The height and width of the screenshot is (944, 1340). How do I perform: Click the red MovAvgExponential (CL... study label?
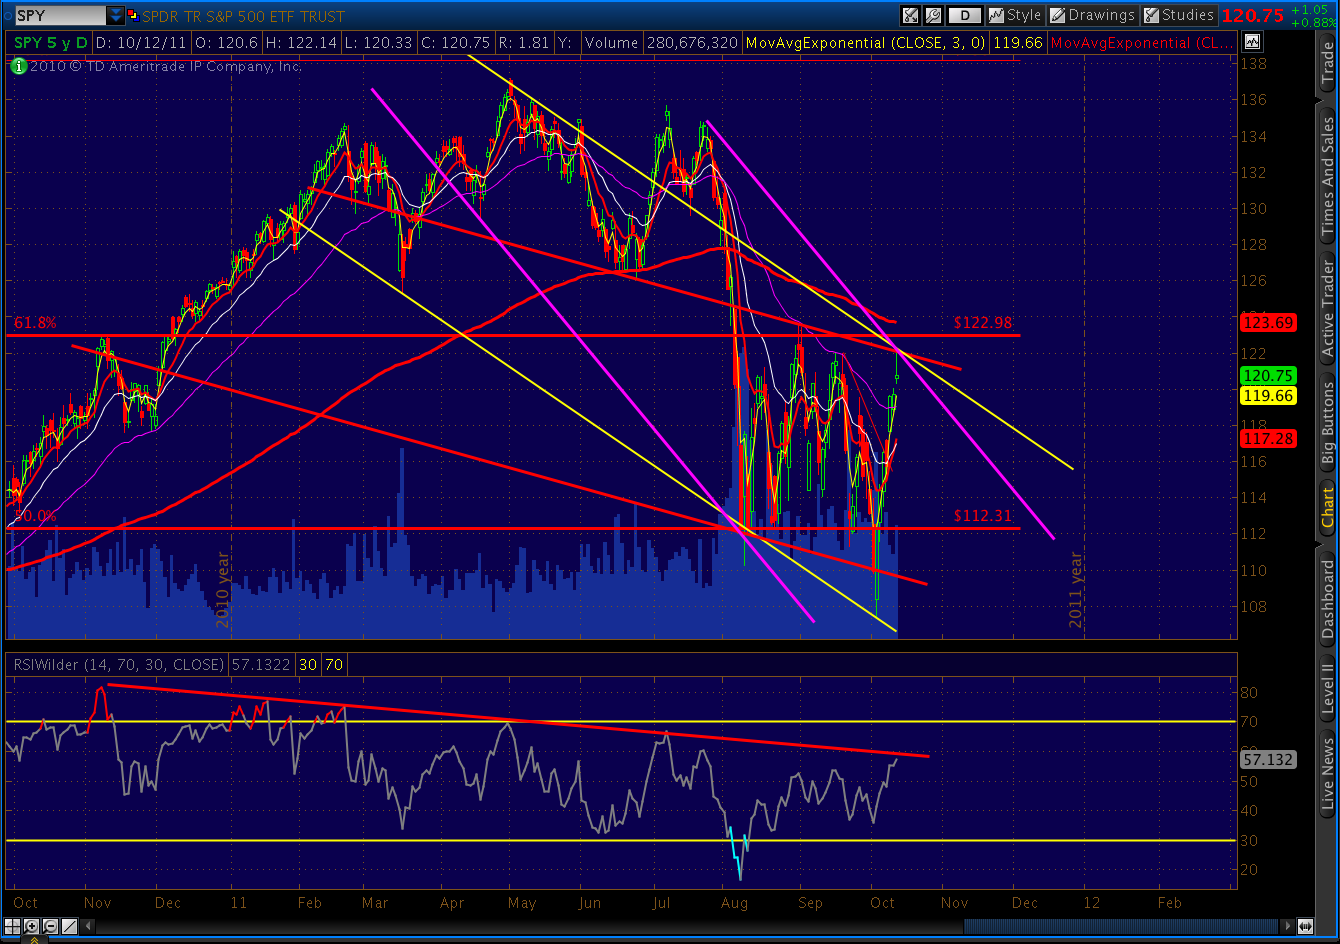[1144, 43]
